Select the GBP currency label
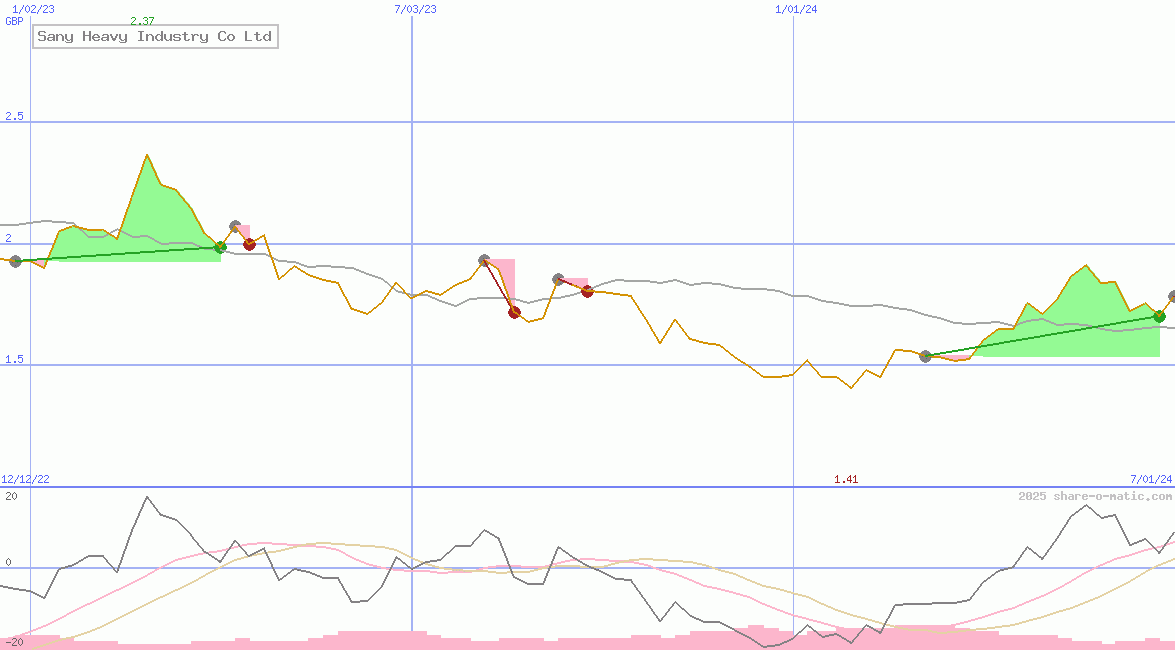 (14, 21)
